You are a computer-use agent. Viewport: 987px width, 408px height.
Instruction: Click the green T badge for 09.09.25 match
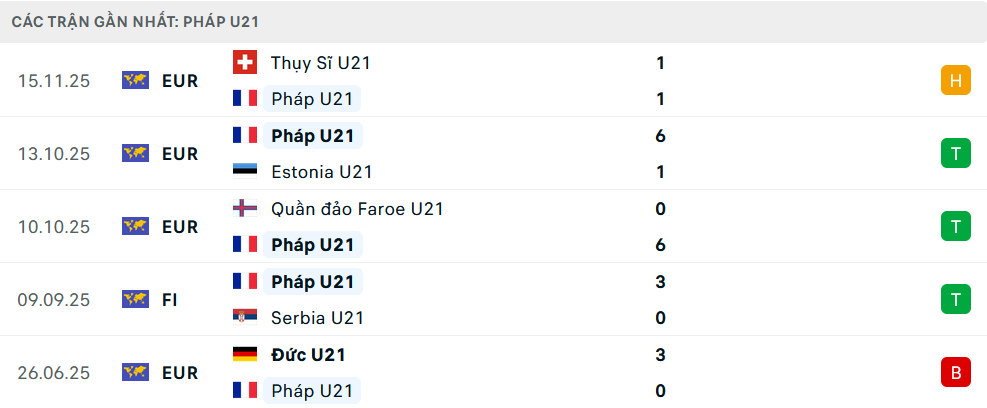click(x=956, y=300)
